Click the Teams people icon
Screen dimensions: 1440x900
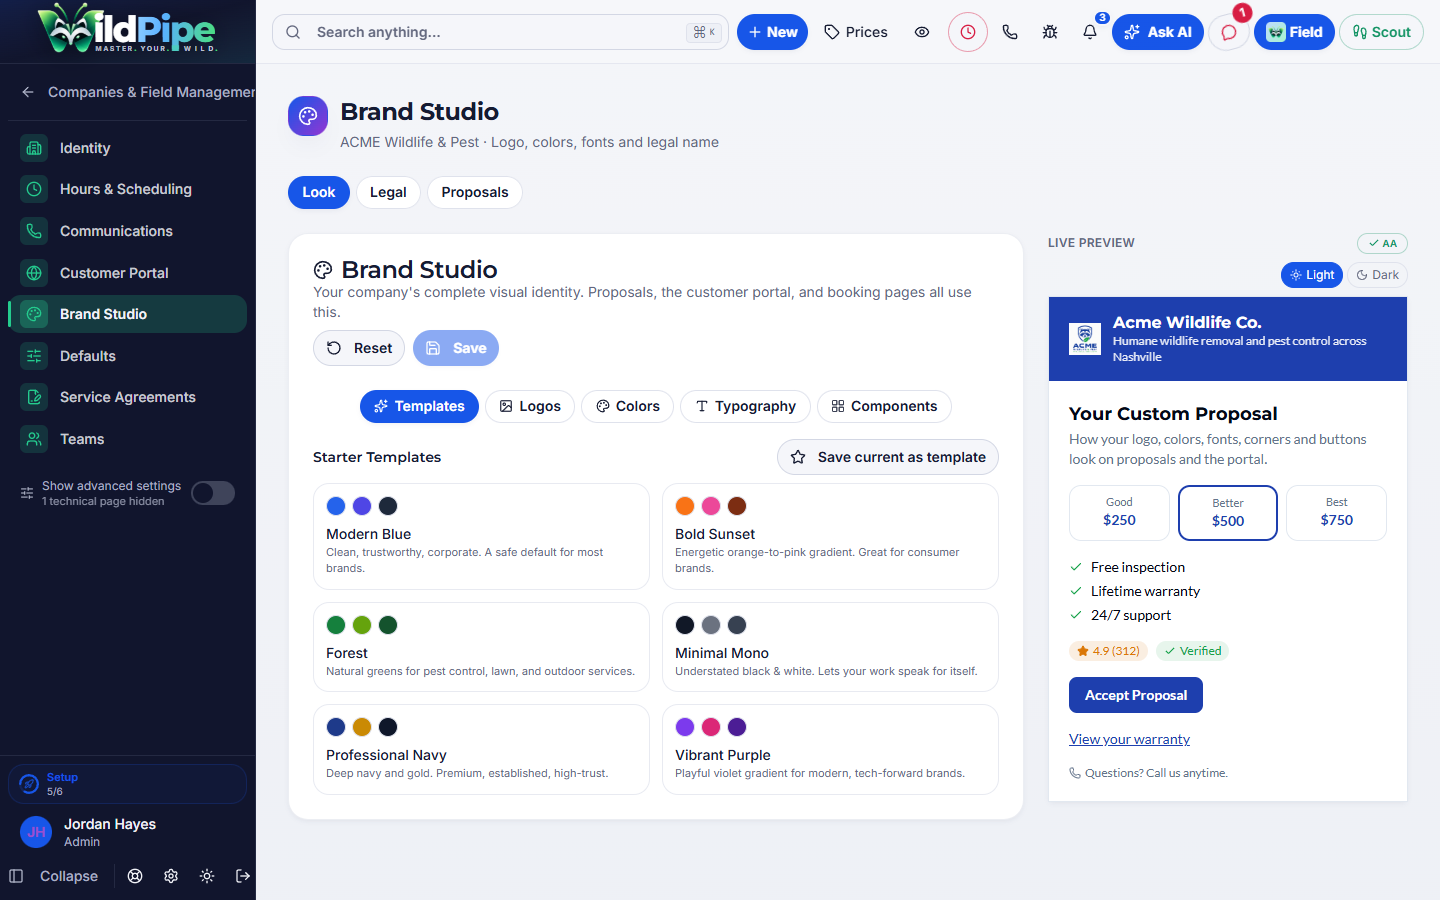click(x=34, y=439)
